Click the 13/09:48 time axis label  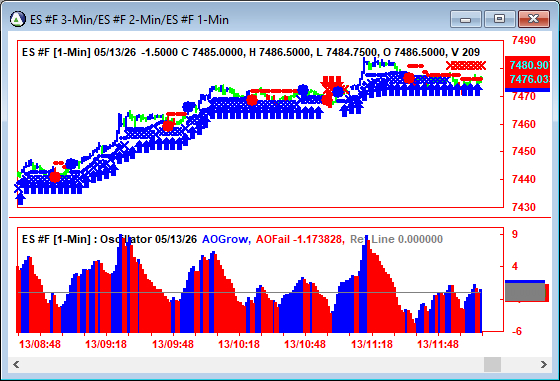coord(172,344)
